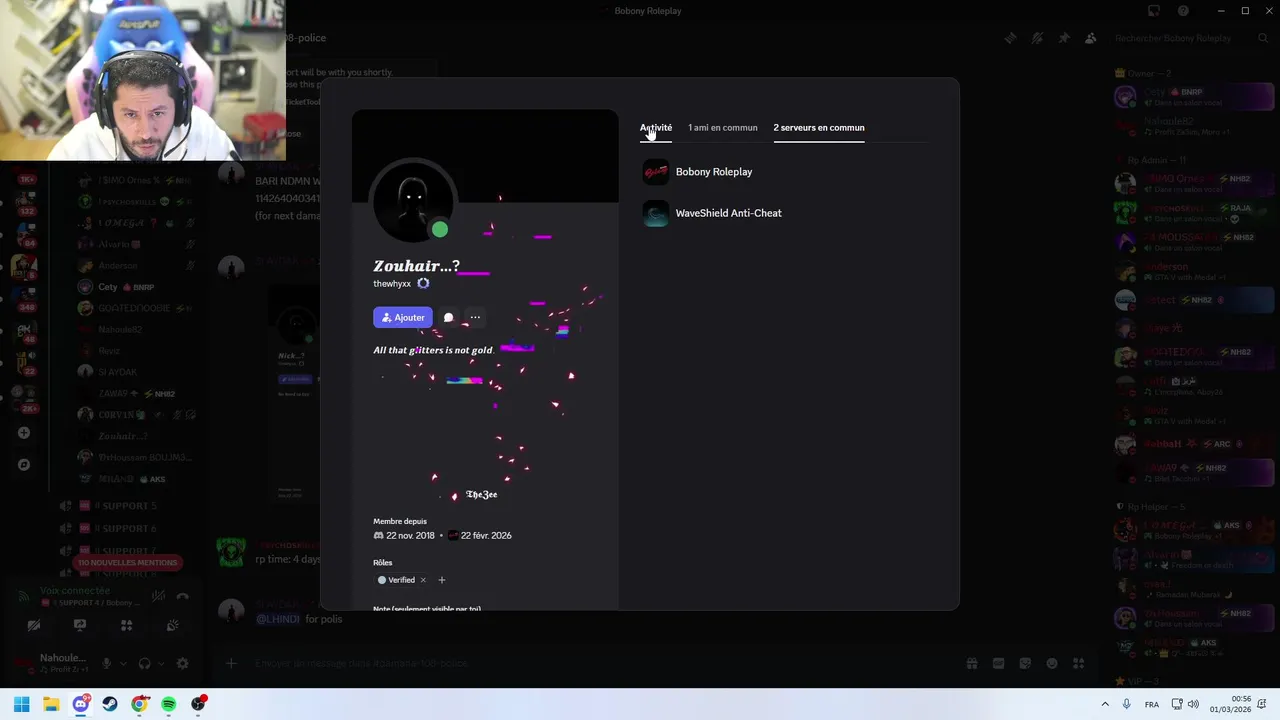The height and width of the screenshot is (720, 1280).
Task: Open Discover servers compass icon
Action: 24,465
